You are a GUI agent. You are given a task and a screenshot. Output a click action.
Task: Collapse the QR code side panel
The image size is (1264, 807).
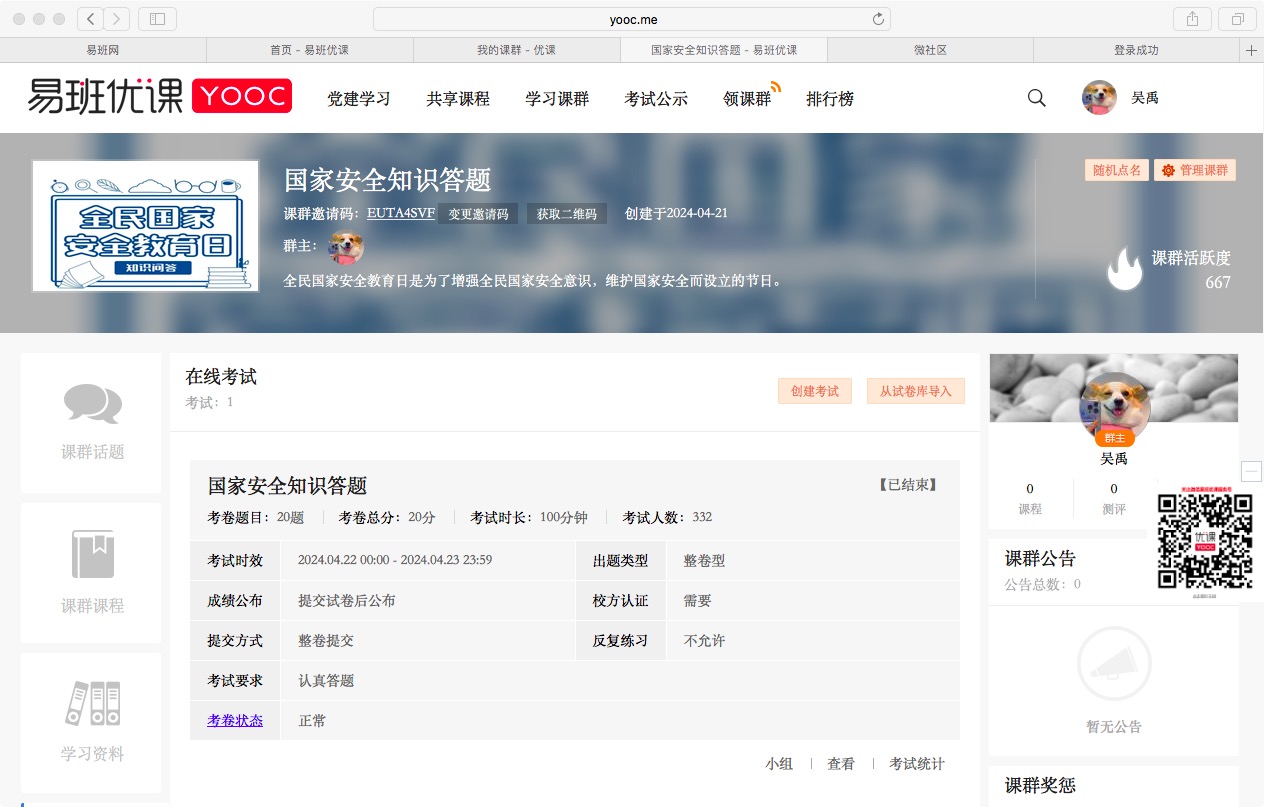tap(1251, 471)
